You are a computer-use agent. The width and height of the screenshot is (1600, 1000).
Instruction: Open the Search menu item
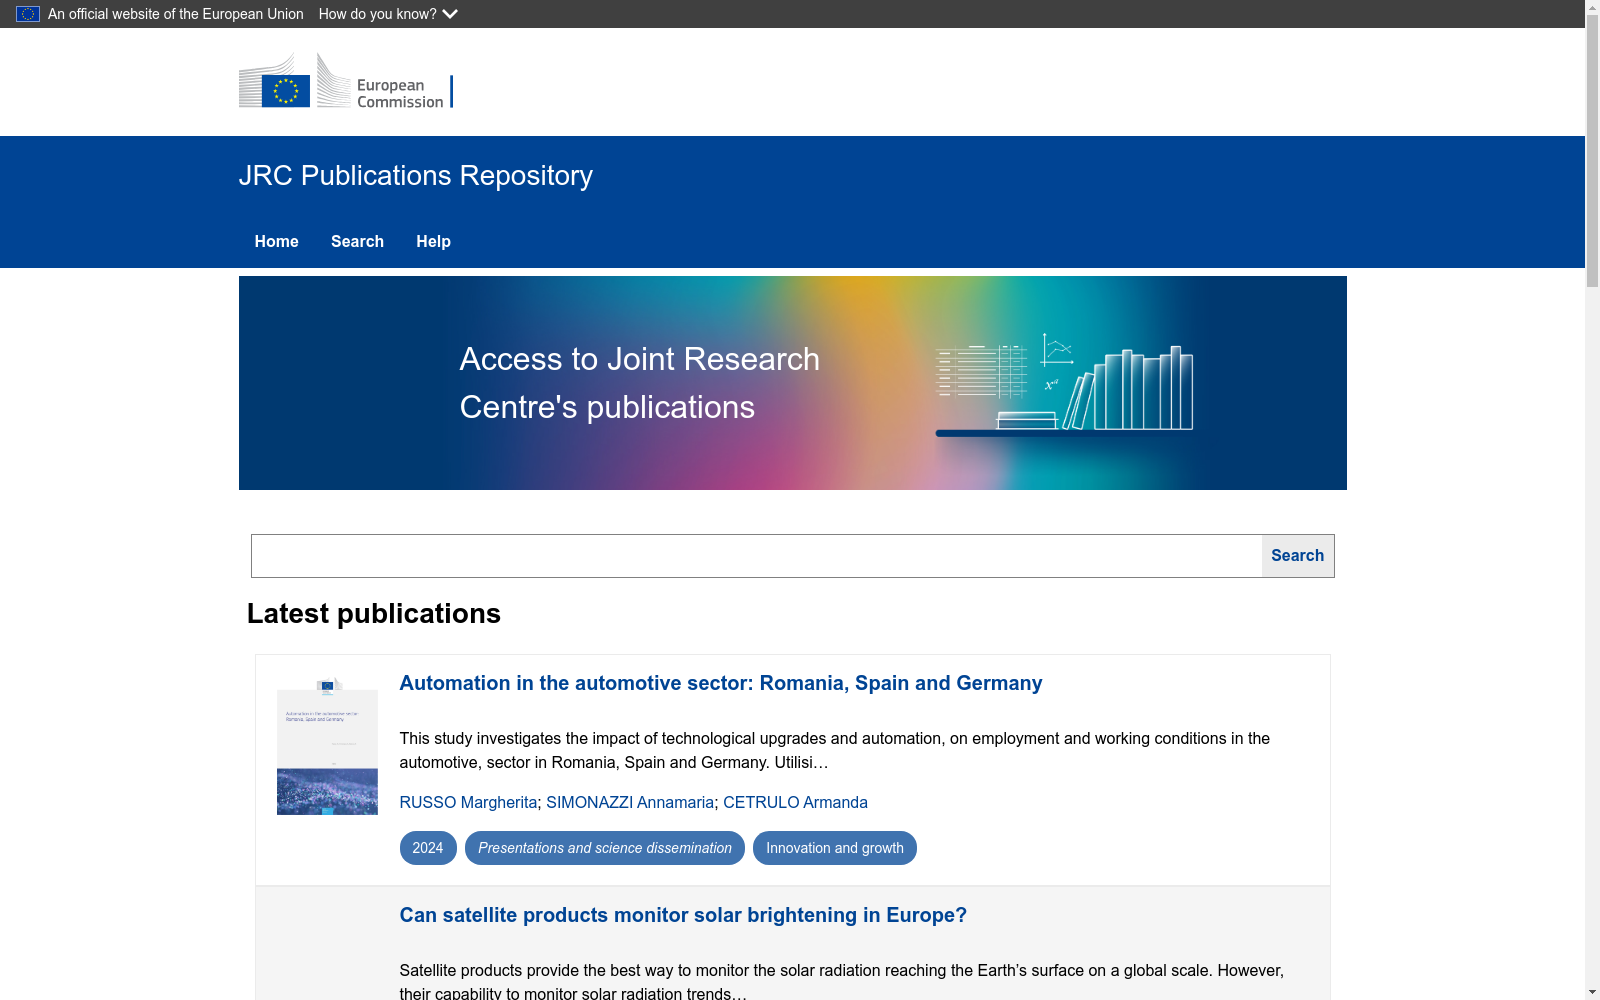(x=358, y=242)
